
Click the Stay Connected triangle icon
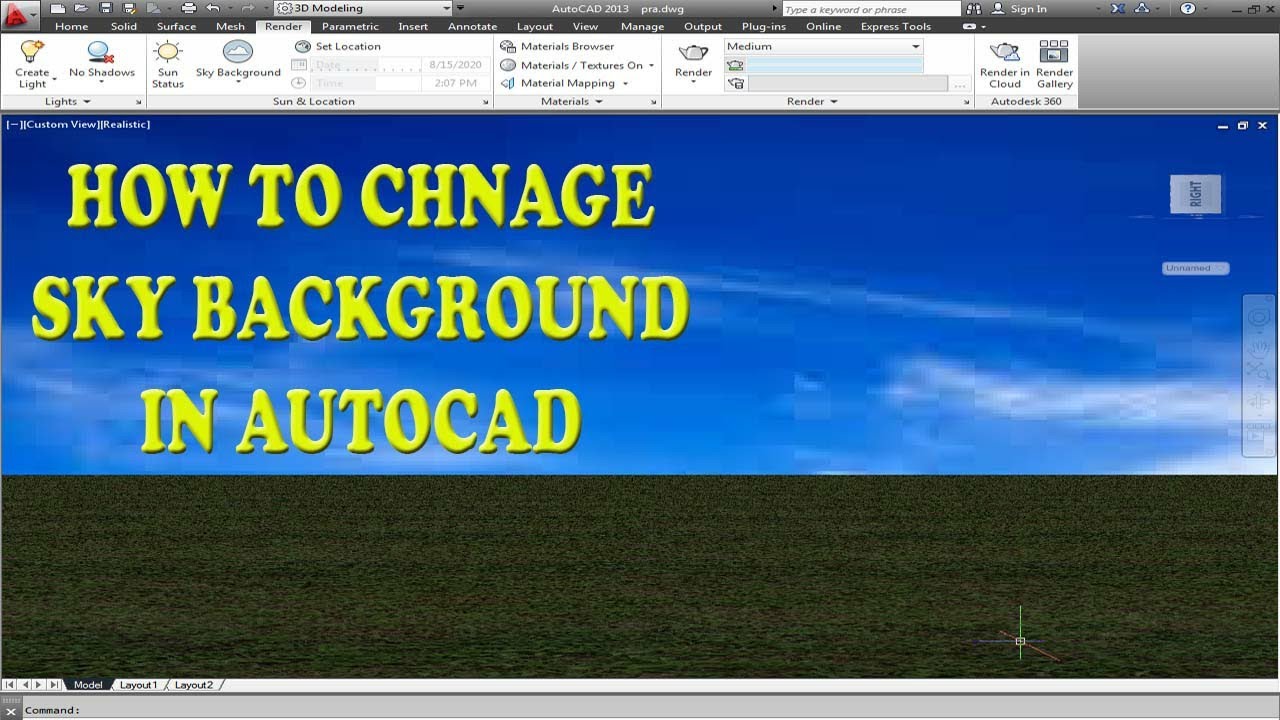click(1144, 9)
